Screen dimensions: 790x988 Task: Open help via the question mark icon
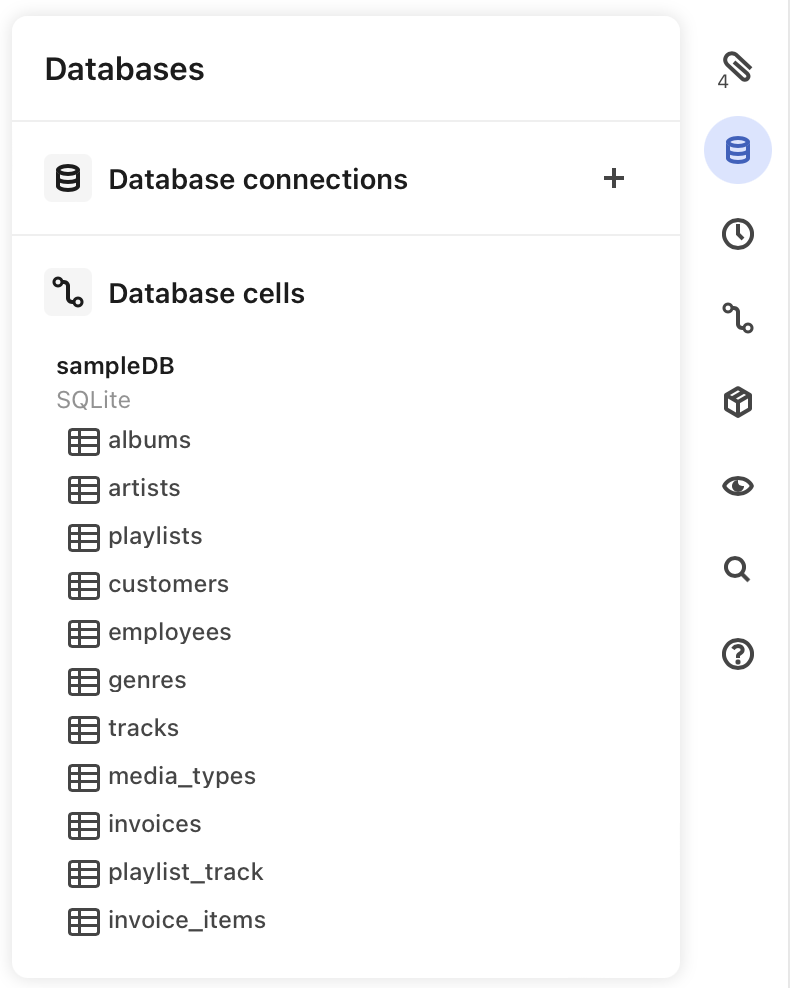coord(737,653)
